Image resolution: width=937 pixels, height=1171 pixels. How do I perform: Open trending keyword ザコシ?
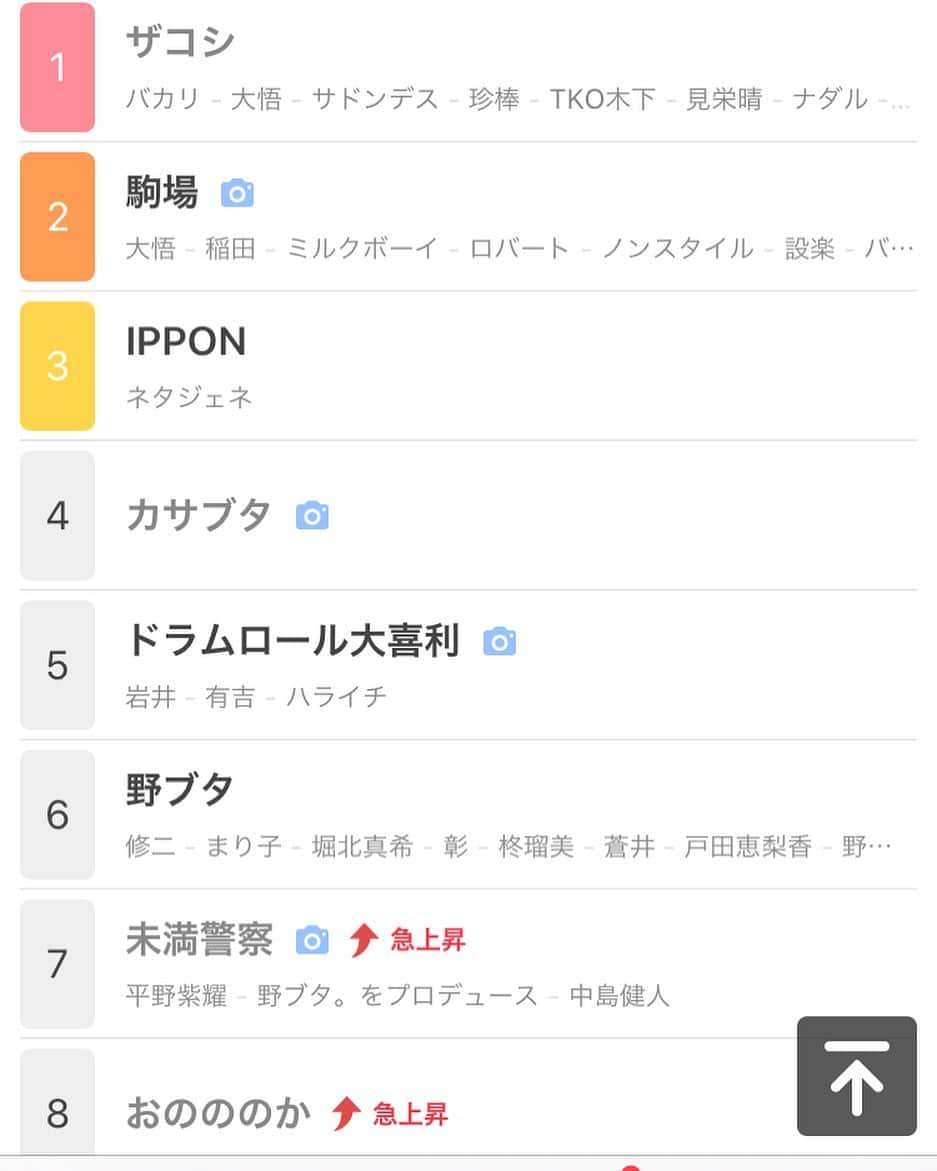180,42
